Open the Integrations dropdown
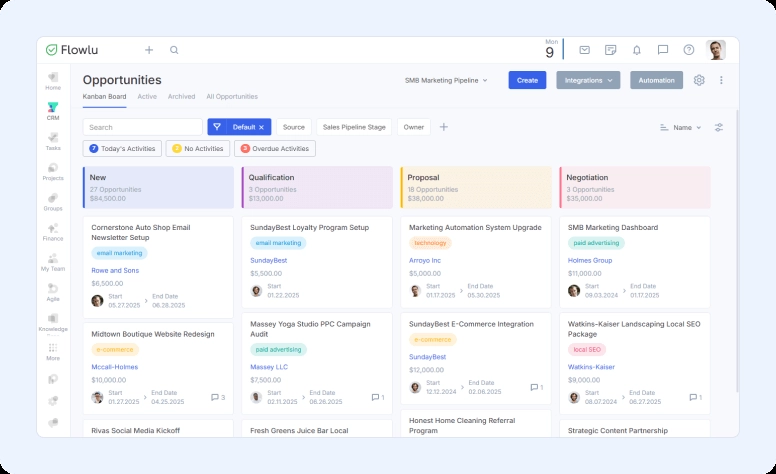The width and height of the screenshot is (776, 474). point(588,80)
